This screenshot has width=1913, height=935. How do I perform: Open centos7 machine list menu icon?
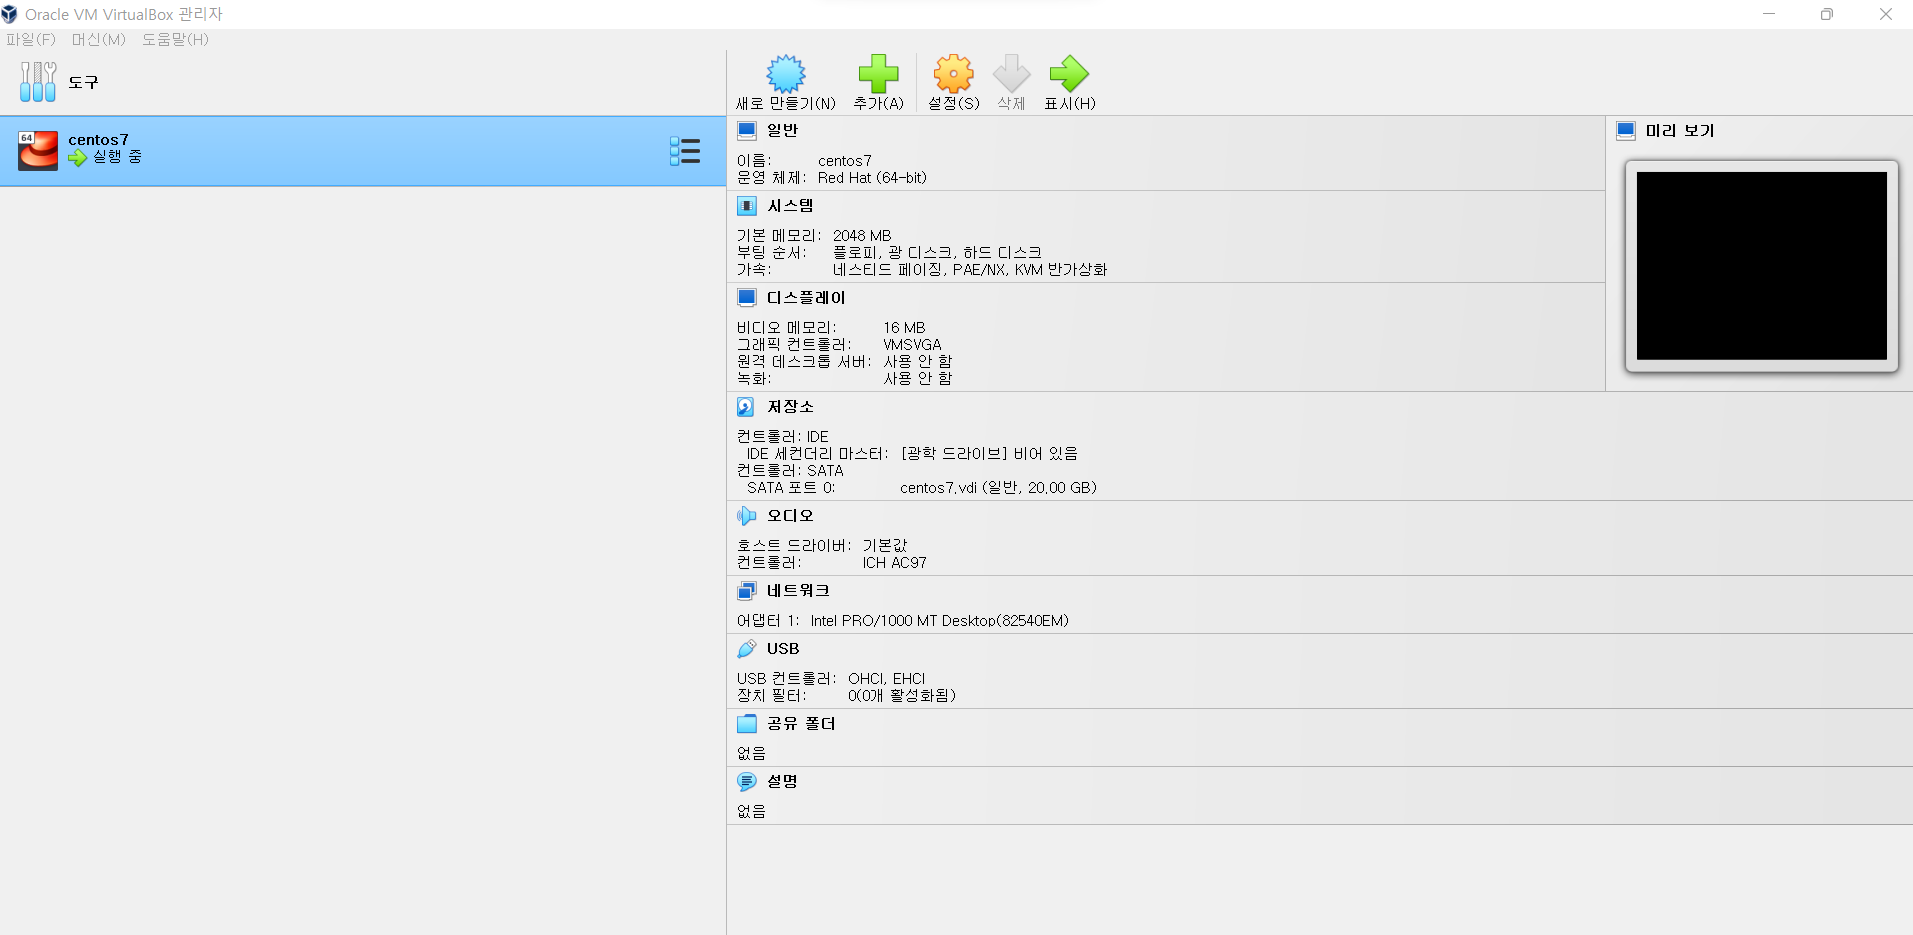tap(685, 151)
